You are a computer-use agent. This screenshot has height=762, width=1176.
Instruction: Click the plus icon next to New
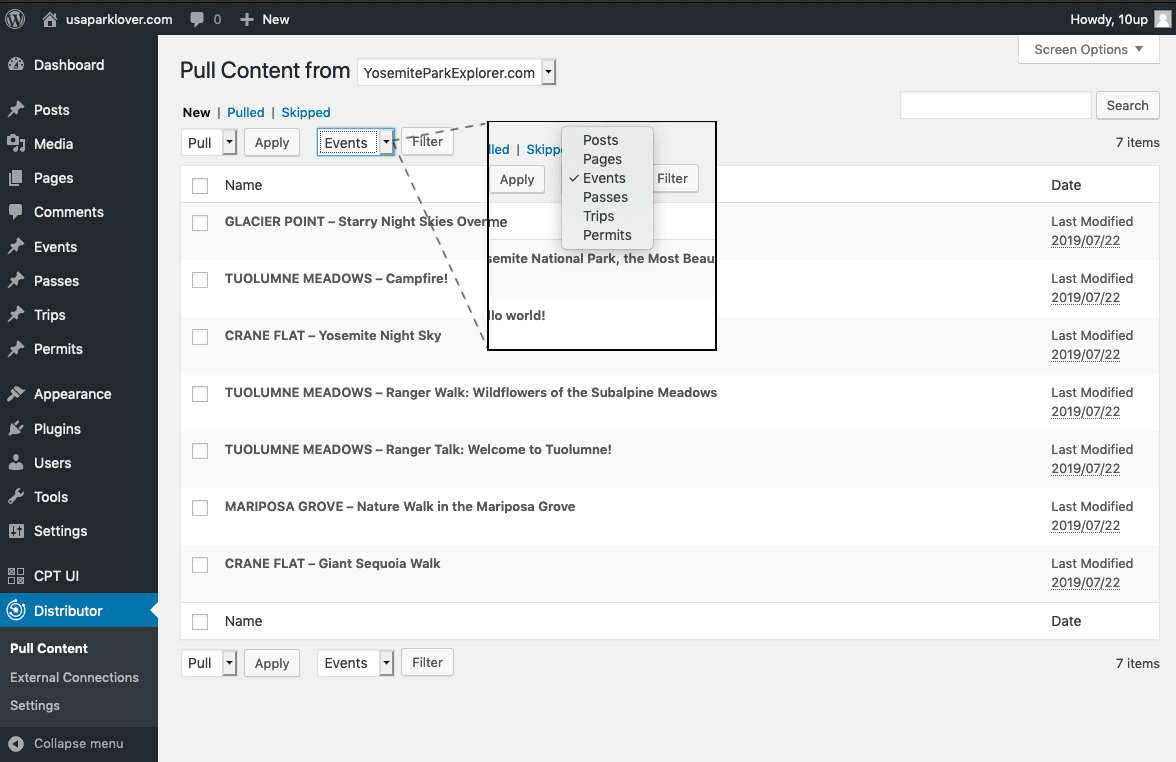pos(247,20)
